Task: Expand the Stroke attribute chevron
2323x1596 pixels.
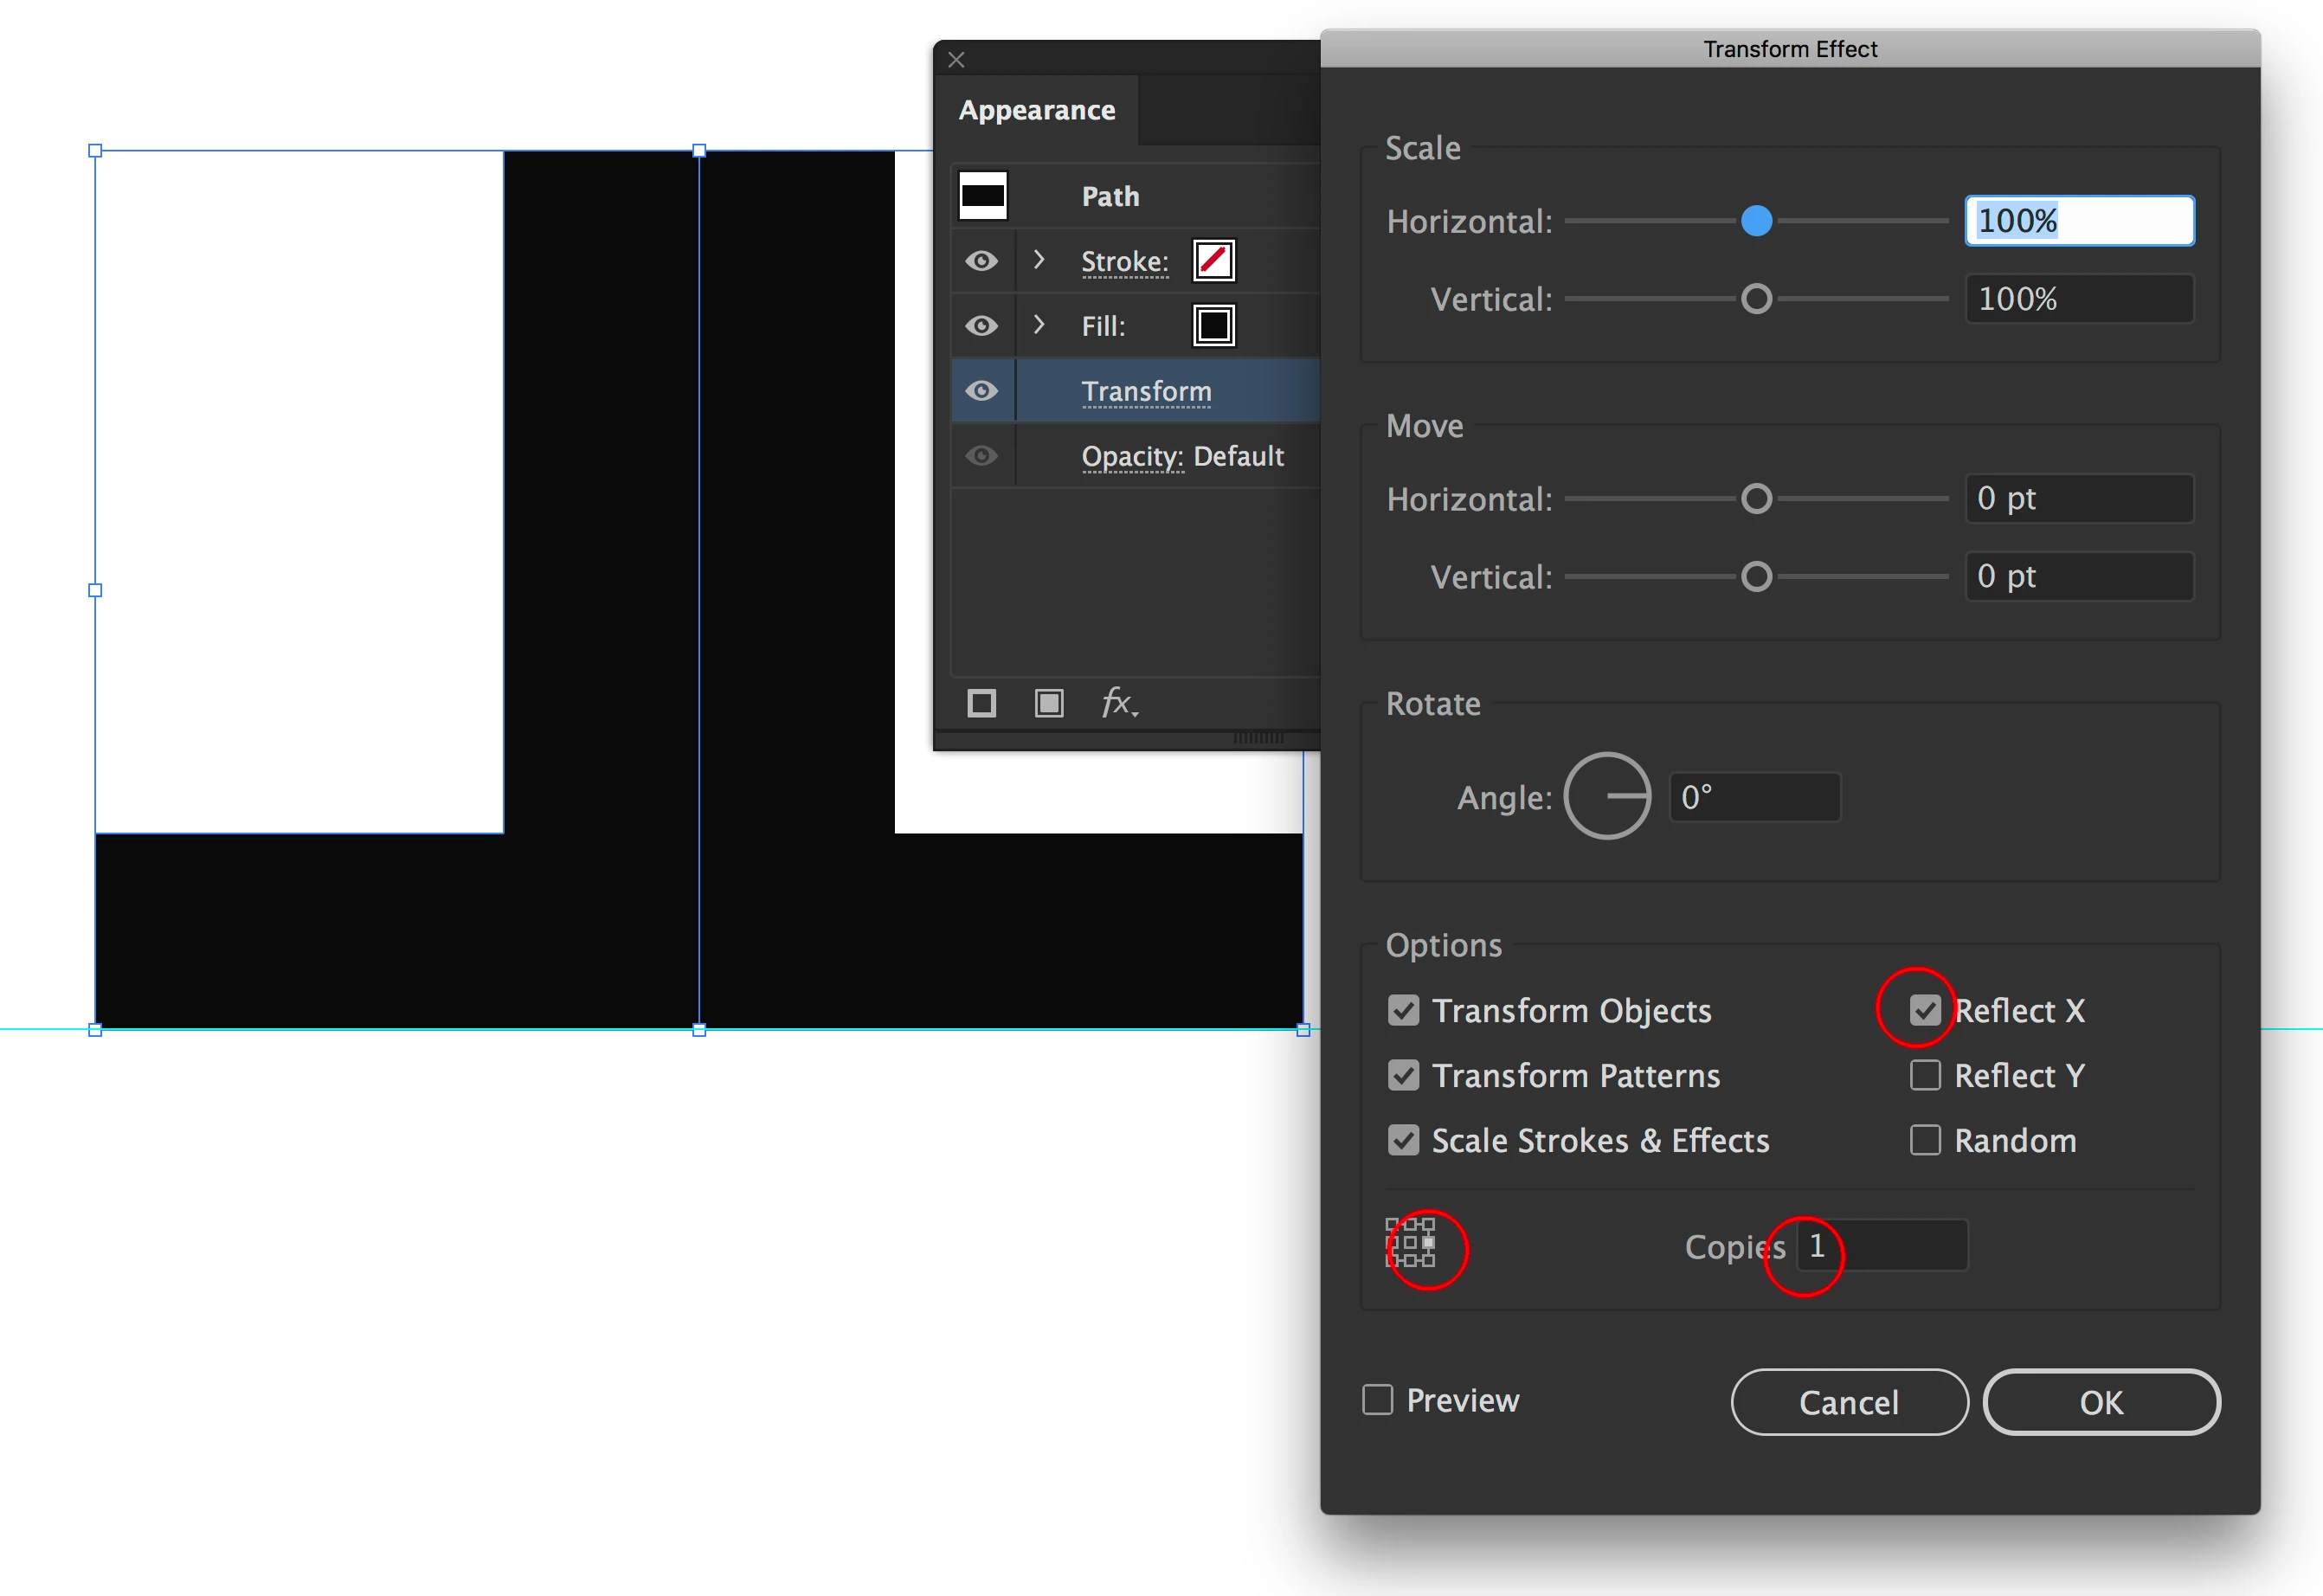Action: click(1038, 260)
